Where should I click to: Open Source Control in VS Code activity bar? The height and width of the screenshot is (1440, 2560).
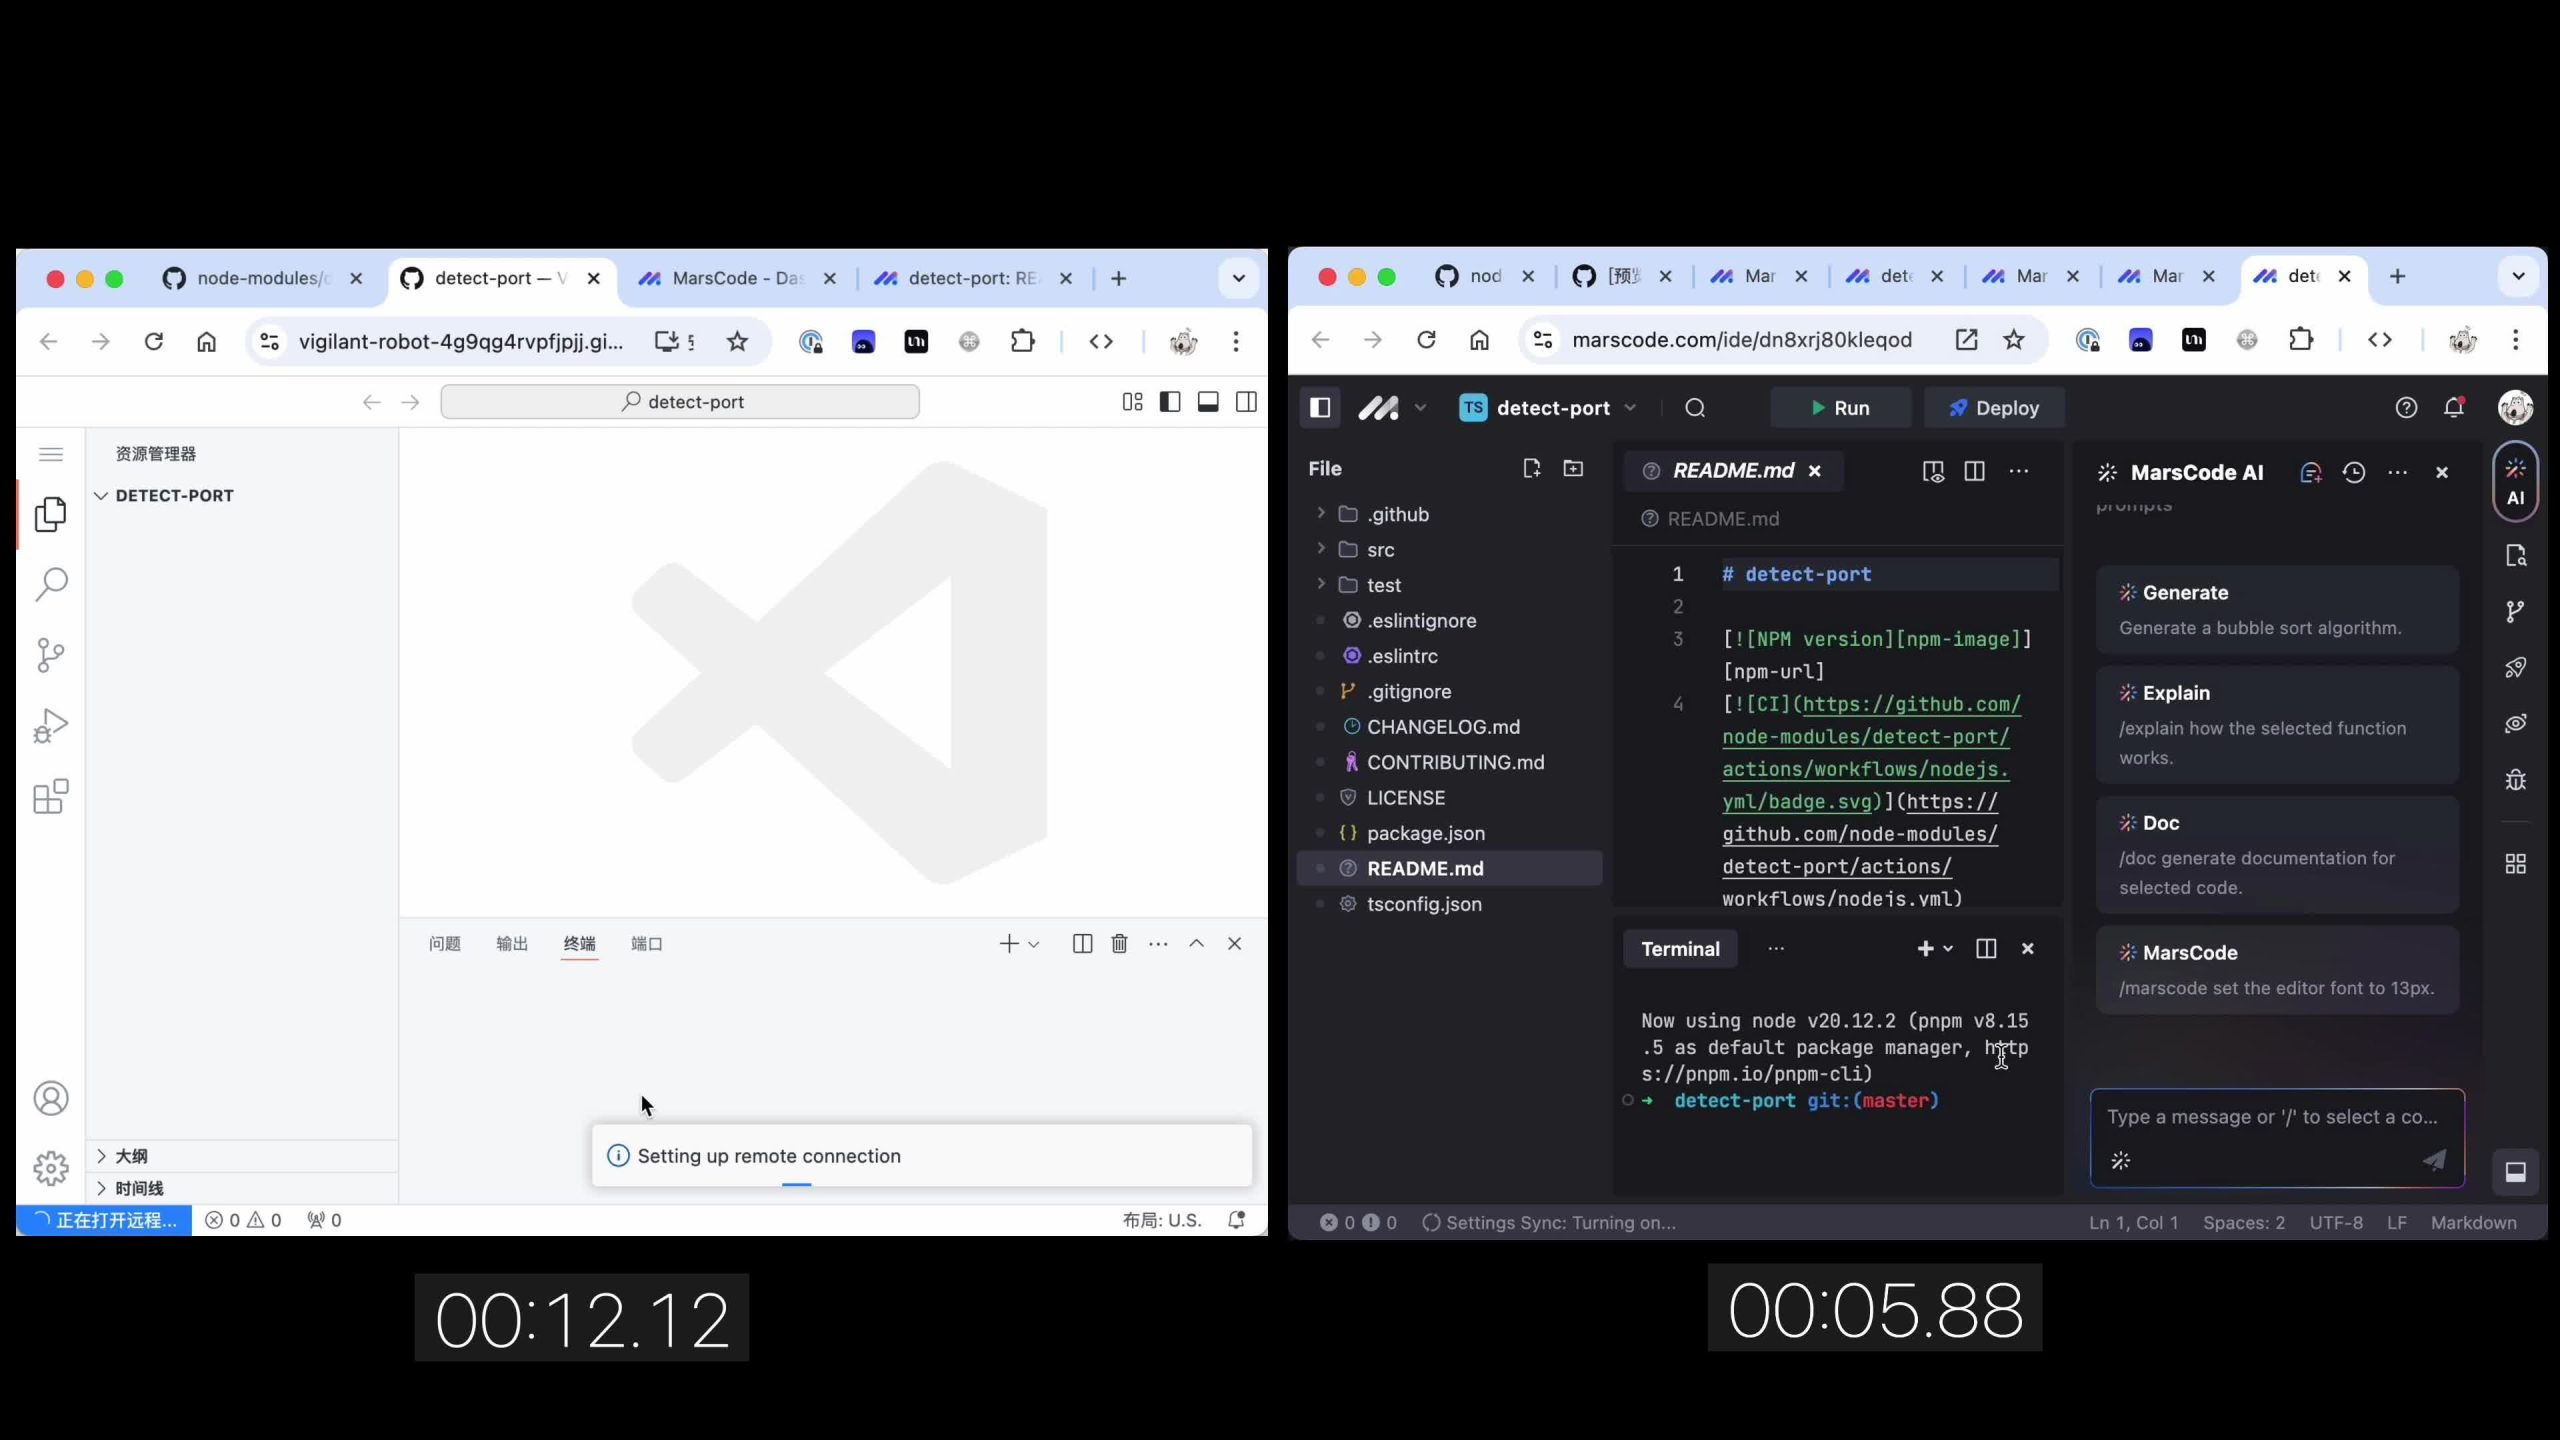(50, 655)
